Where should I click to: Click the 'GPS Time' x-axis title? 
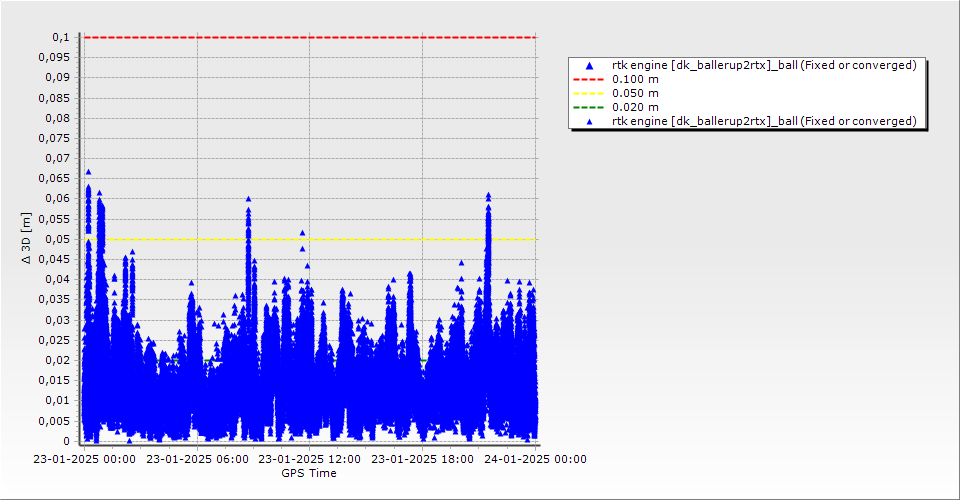pos(309,473)
